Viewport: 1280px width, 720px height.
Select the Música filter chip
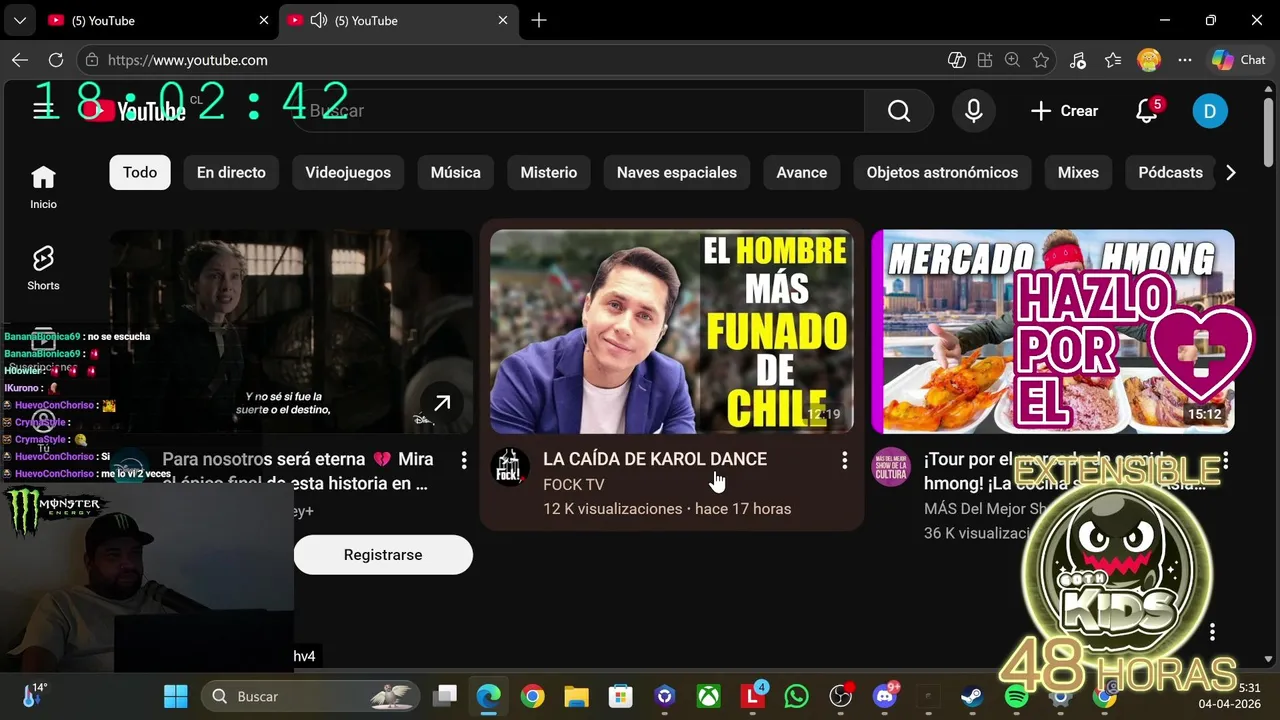pos(456,172)
